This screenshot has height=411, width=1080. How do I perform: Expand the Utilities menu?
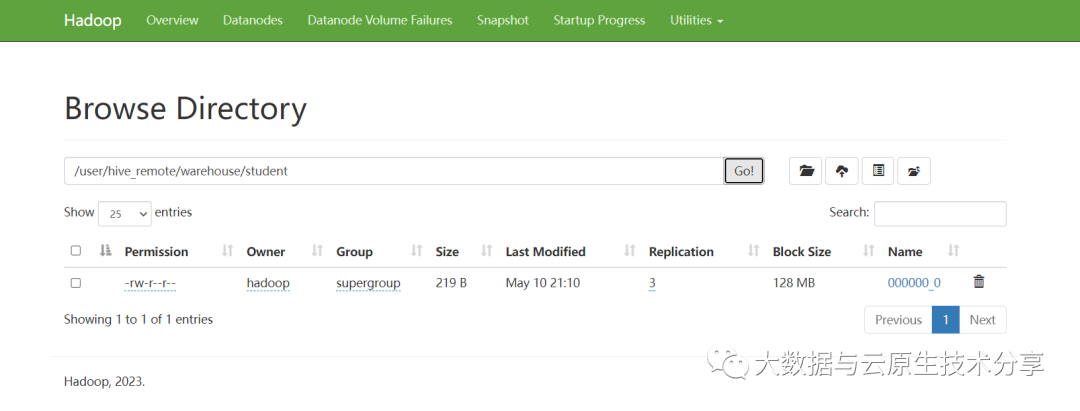[696, 20]
